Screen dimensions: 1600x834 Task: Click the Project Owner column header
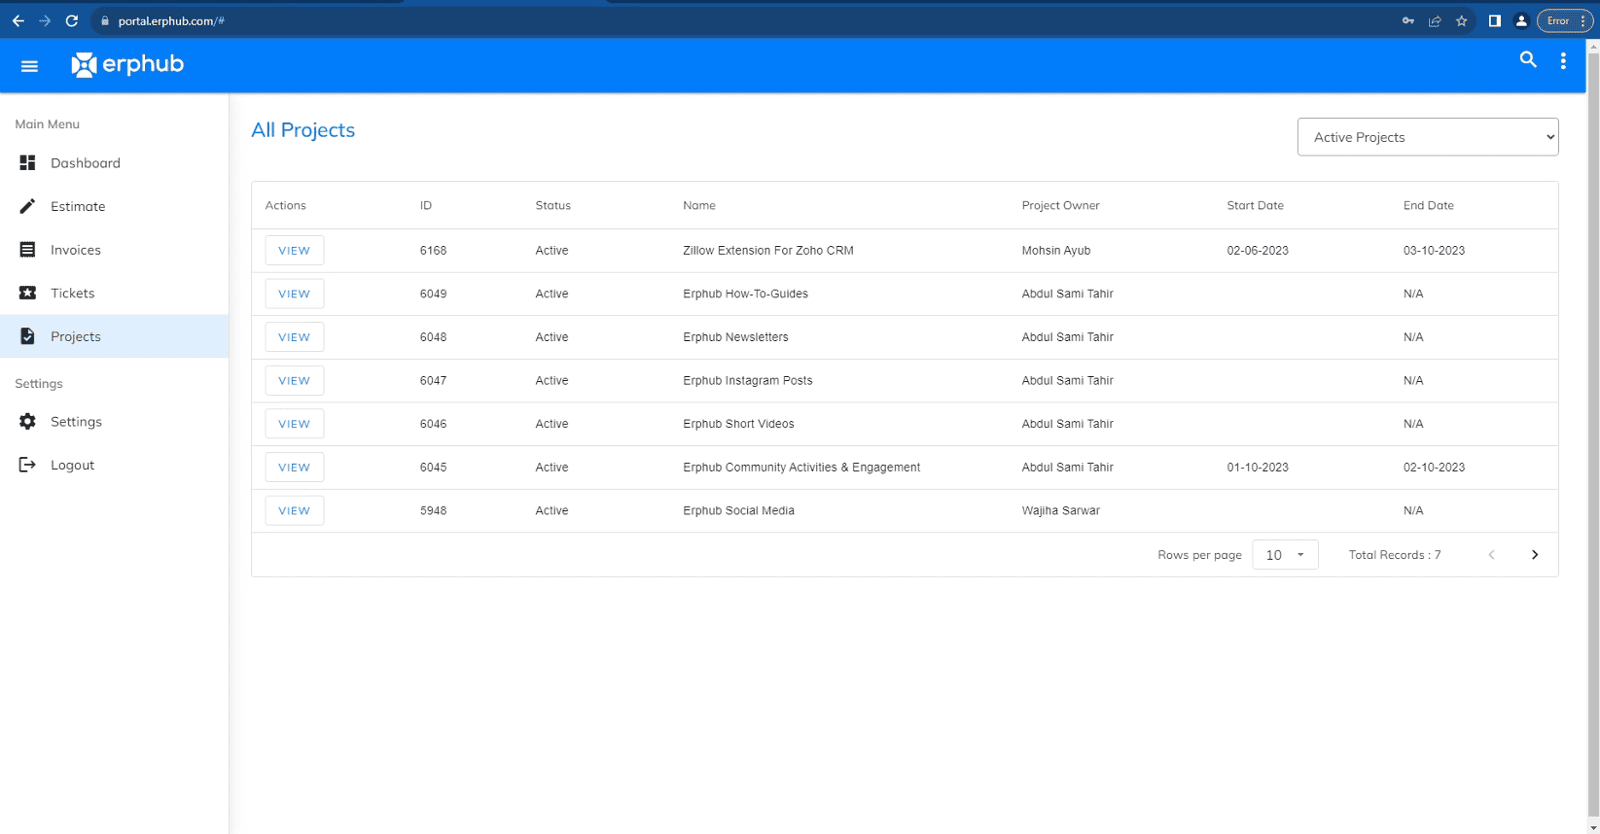pos(1060,206)
